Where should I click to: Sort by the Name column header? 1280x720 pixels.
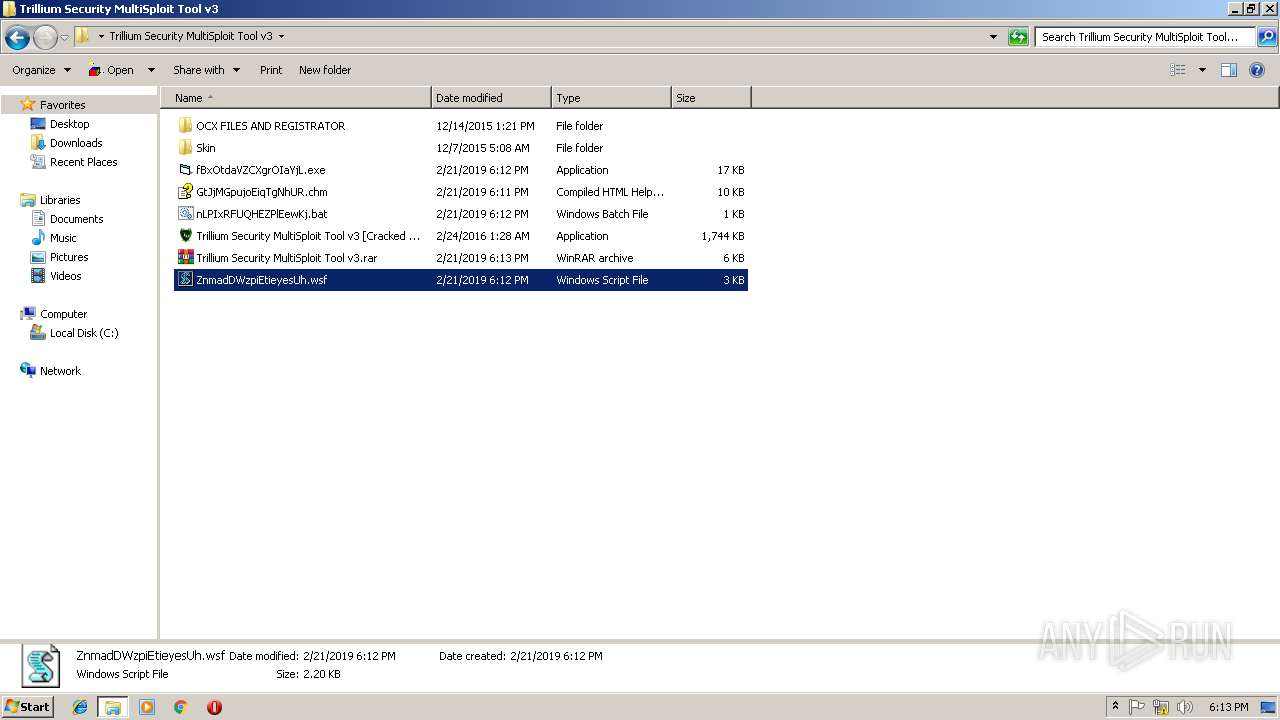point(297,98)
